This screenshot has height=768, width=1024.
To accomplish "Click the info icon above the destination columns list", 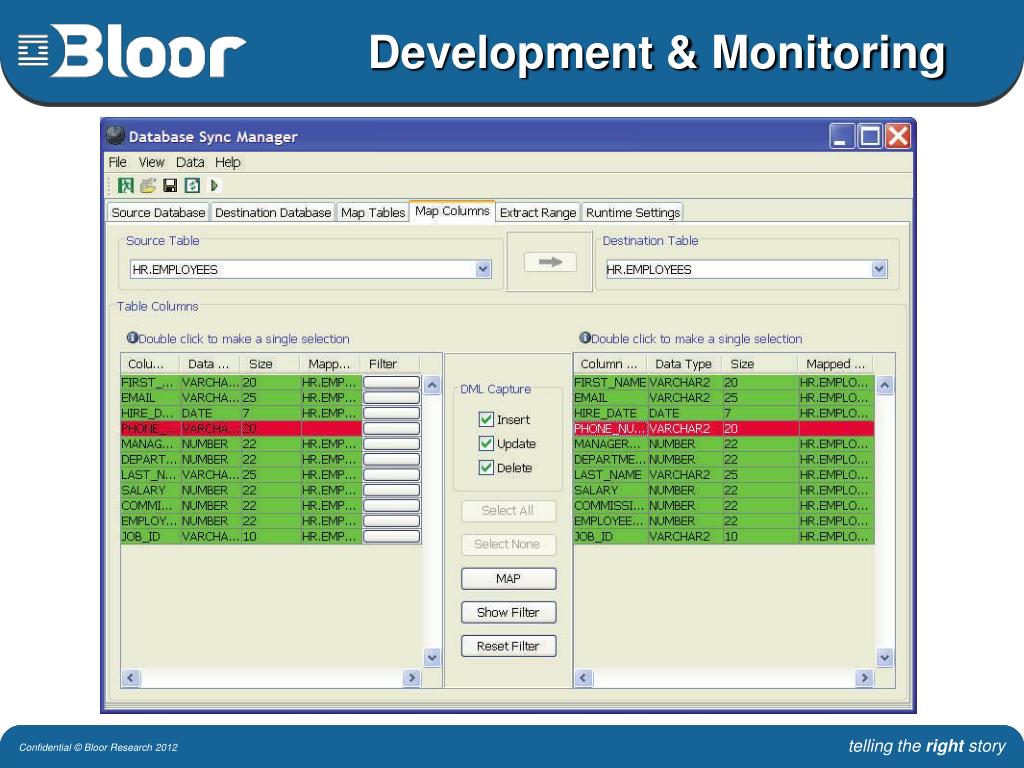I will (584, 338).
